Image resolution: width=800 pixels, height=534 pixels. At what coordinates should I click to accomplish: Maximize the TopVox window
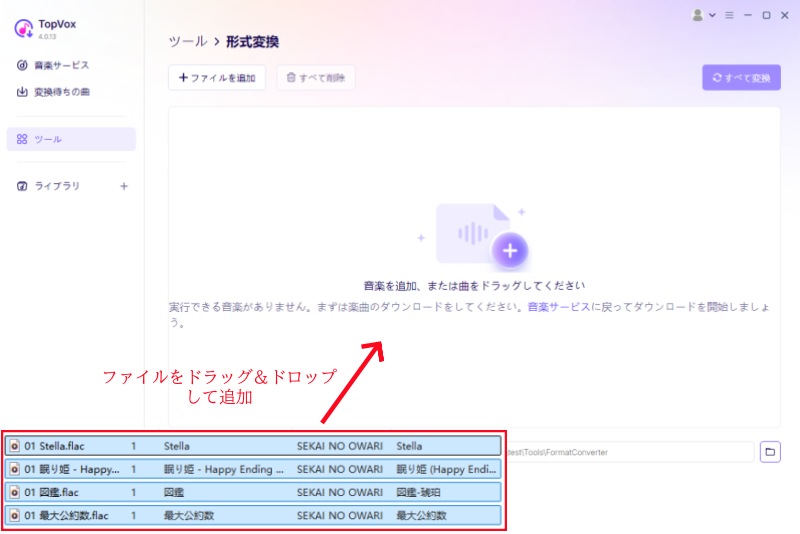(766, 15)
